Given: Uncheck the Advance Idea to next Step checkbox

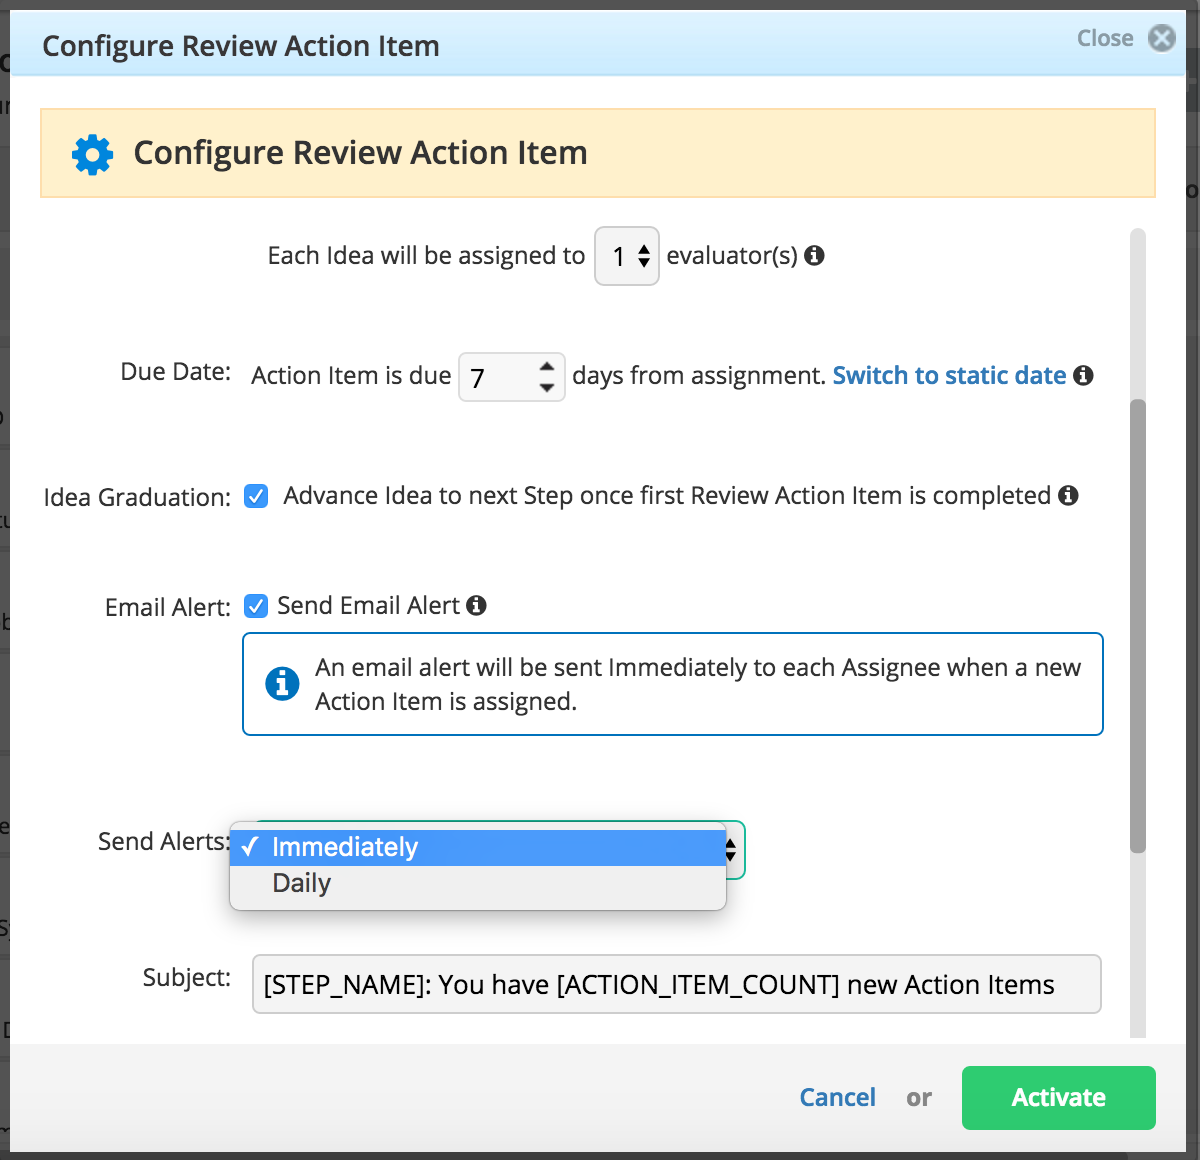Looking at the screenshot, I should coord(257,496).
